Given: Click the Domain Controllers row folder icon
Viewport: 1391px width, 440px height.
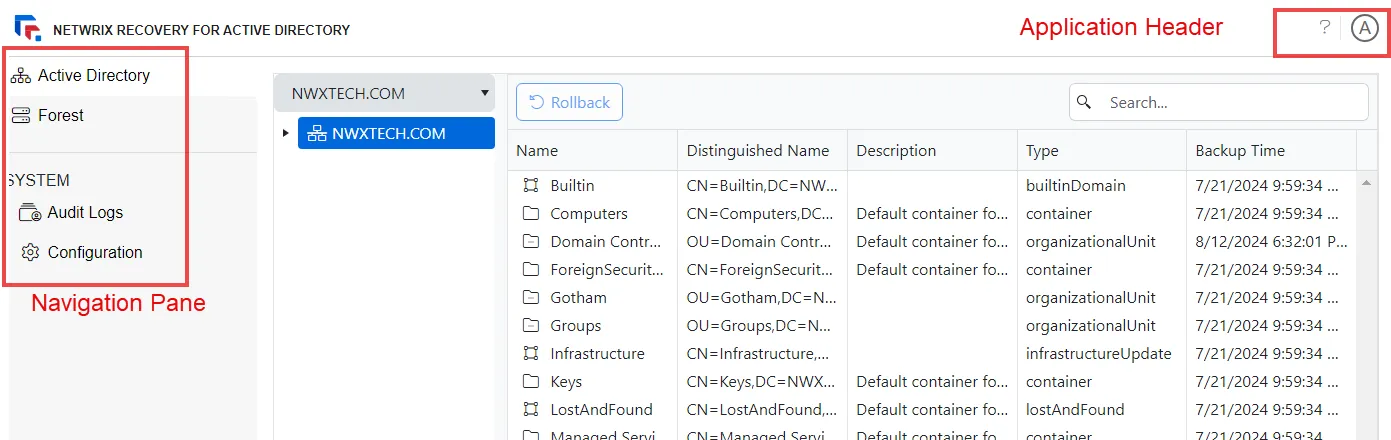Looking at the screenshot, I should (531, 241).
